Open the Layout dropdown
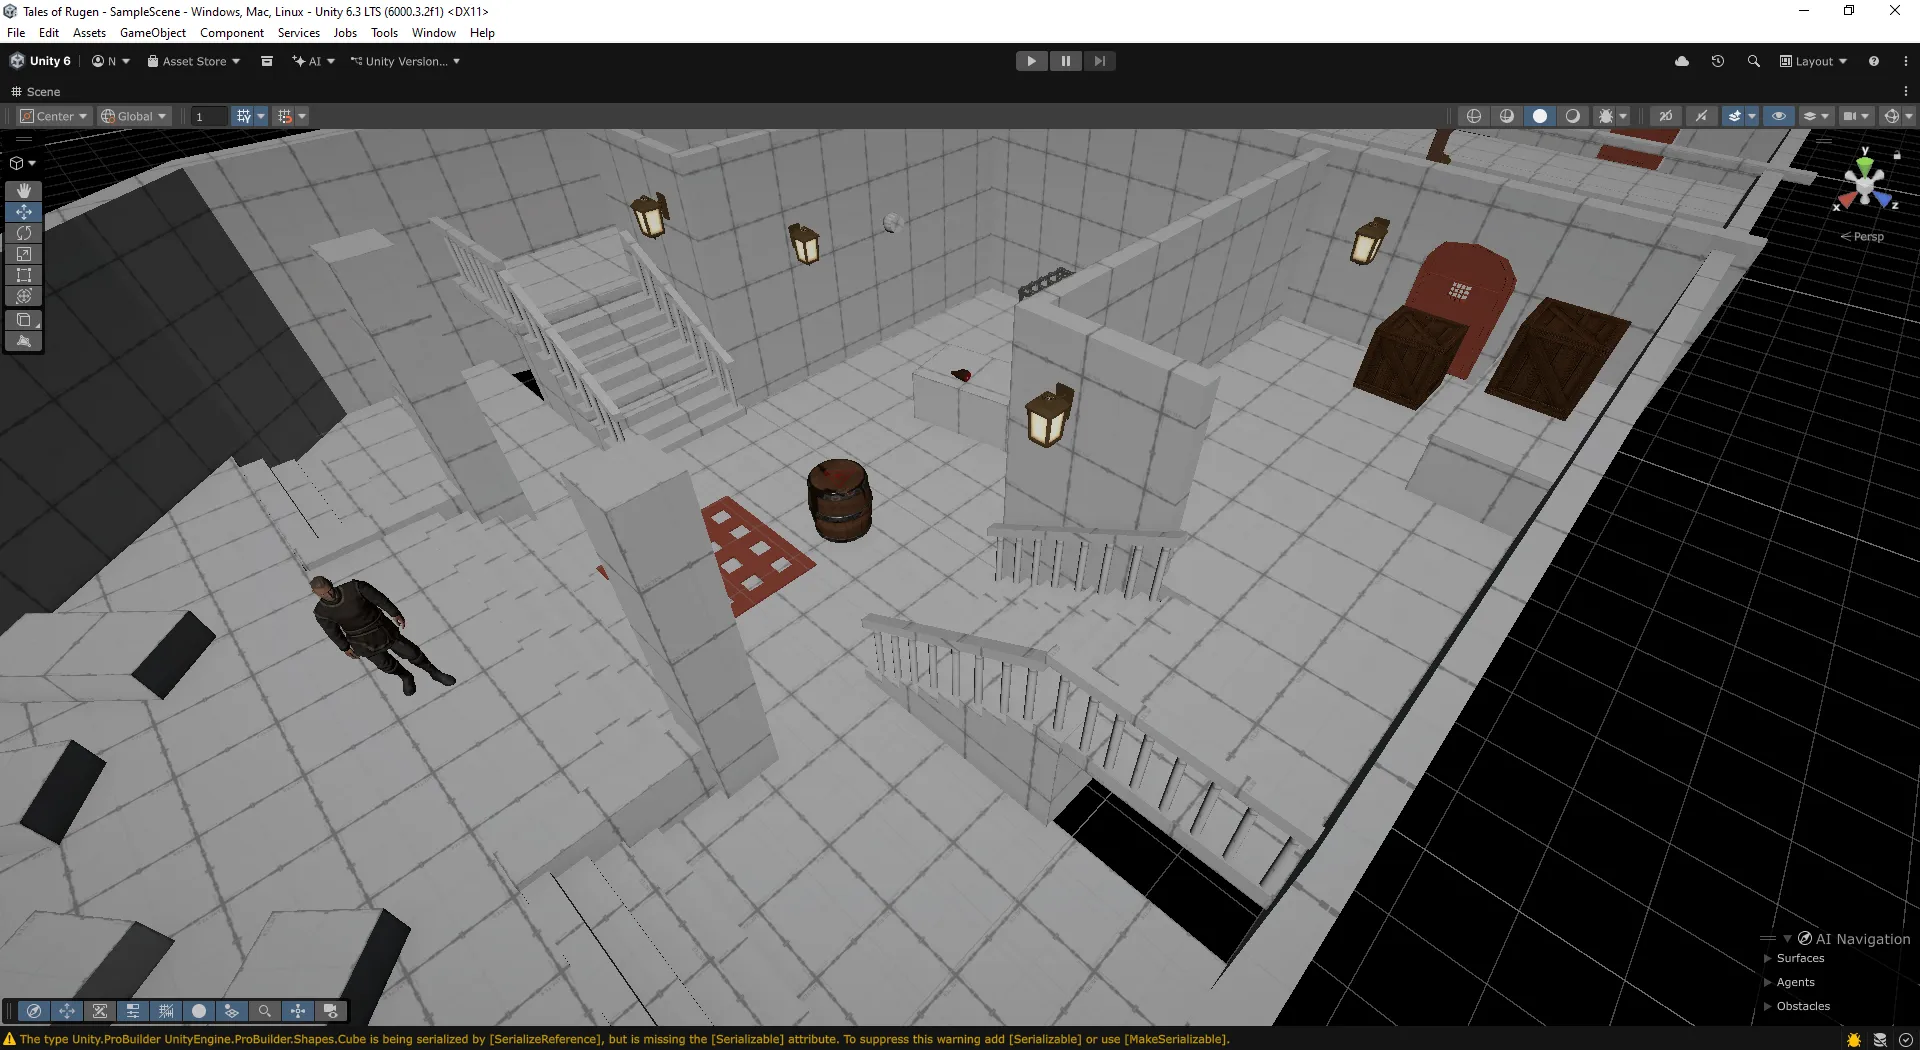 coord(1814,61)
